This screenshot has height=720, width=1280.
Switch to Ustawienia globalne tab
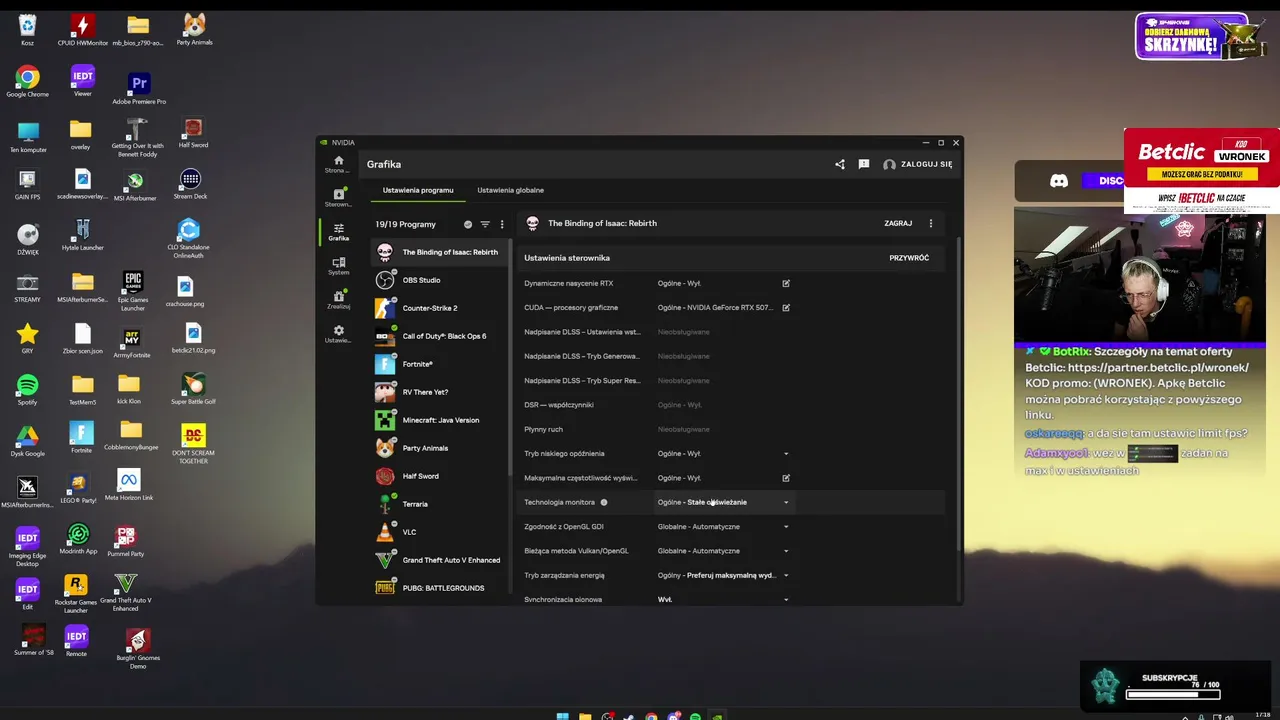510,190
